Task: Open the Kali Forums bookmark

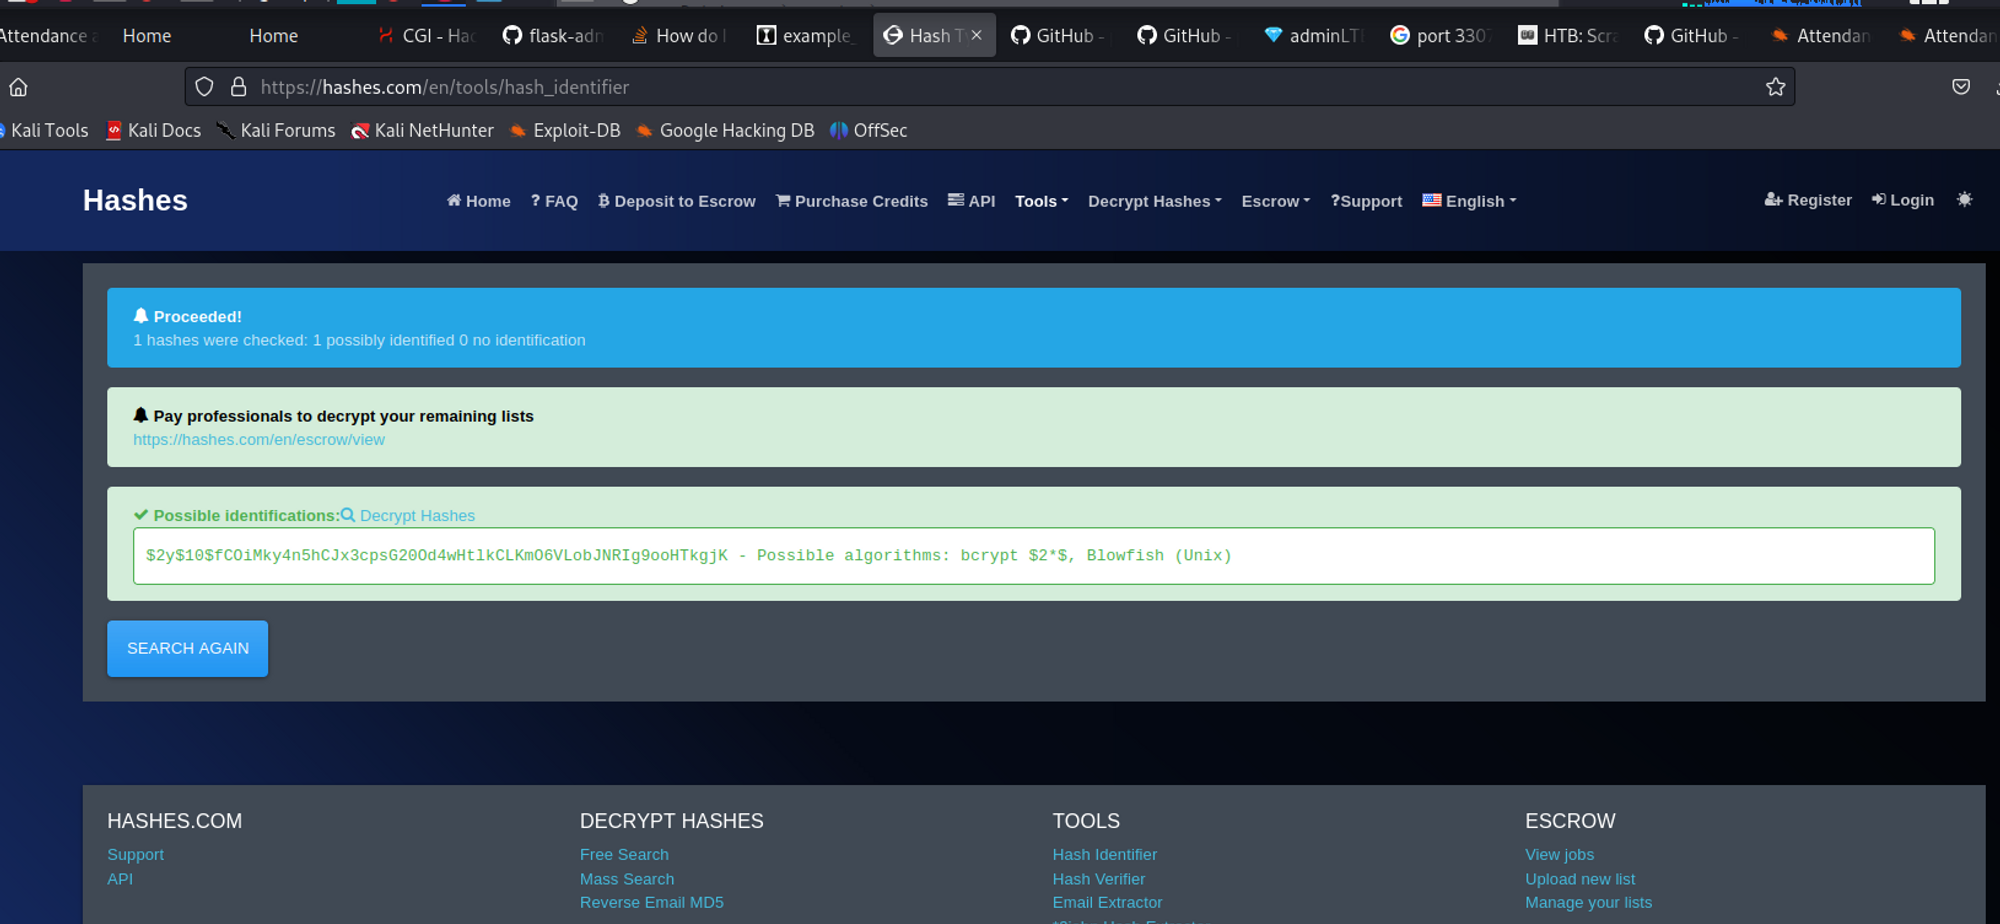Action: (x=276, y=131)
